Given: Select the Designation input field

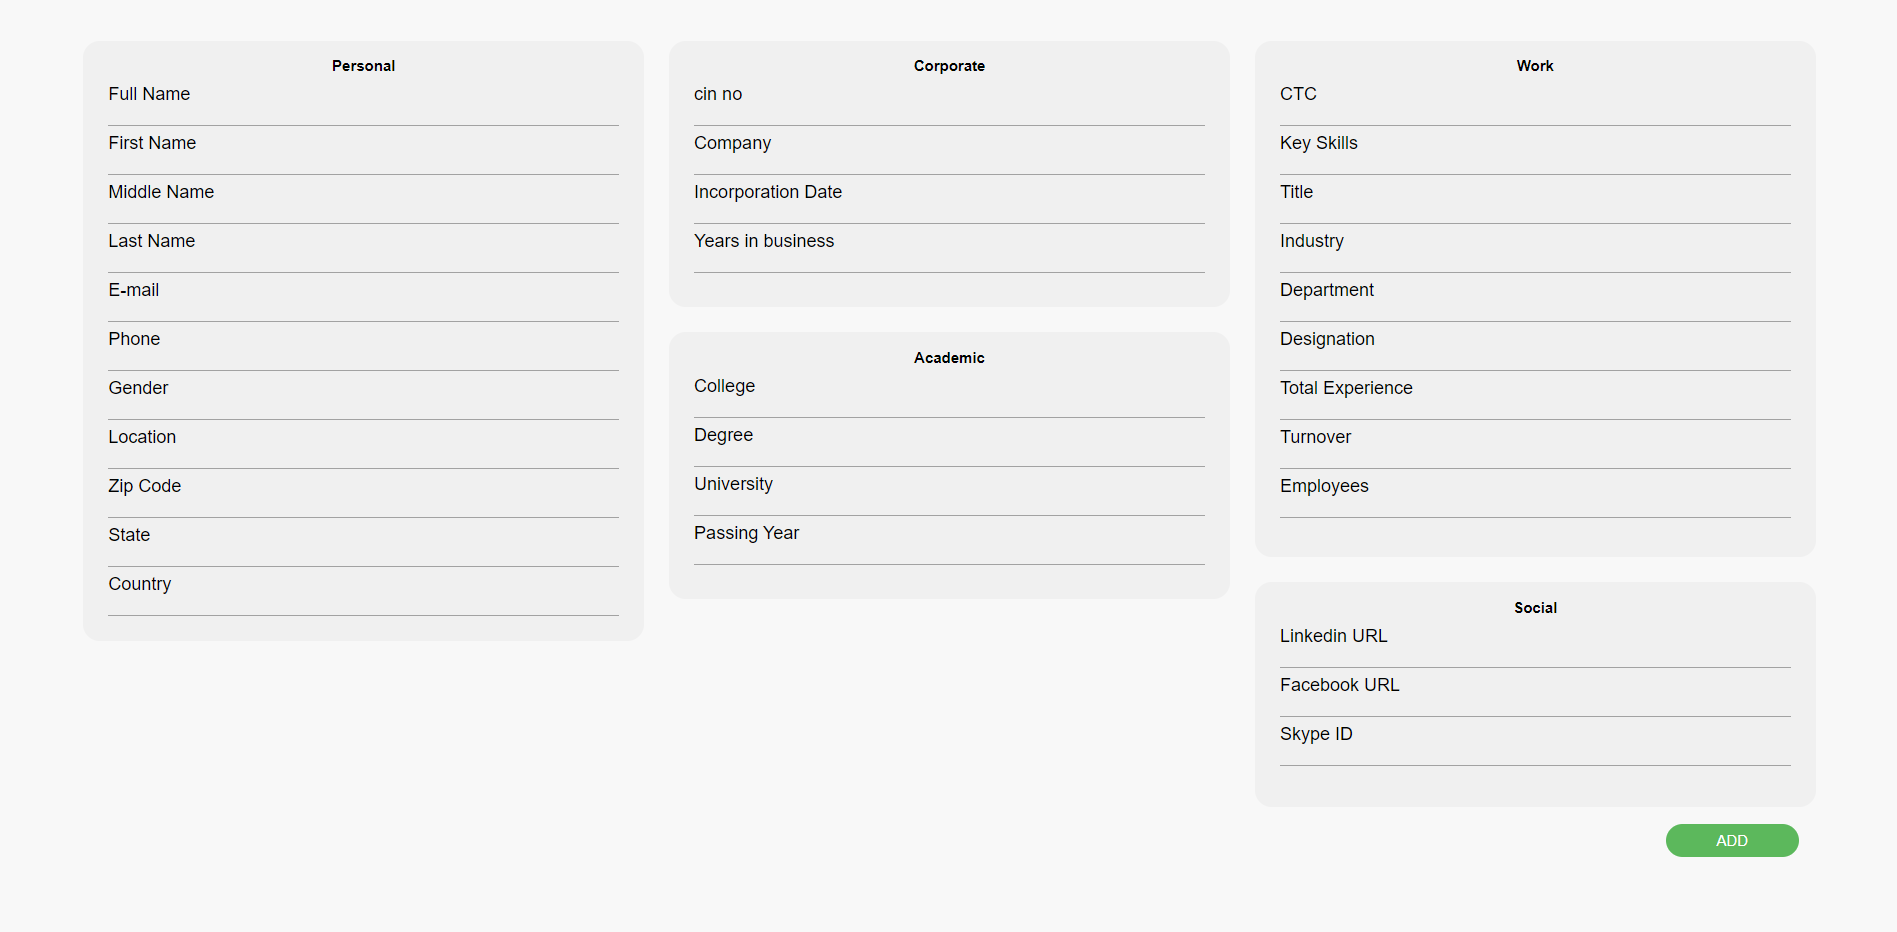Looking at the screenshot, I should [1534, 346].
